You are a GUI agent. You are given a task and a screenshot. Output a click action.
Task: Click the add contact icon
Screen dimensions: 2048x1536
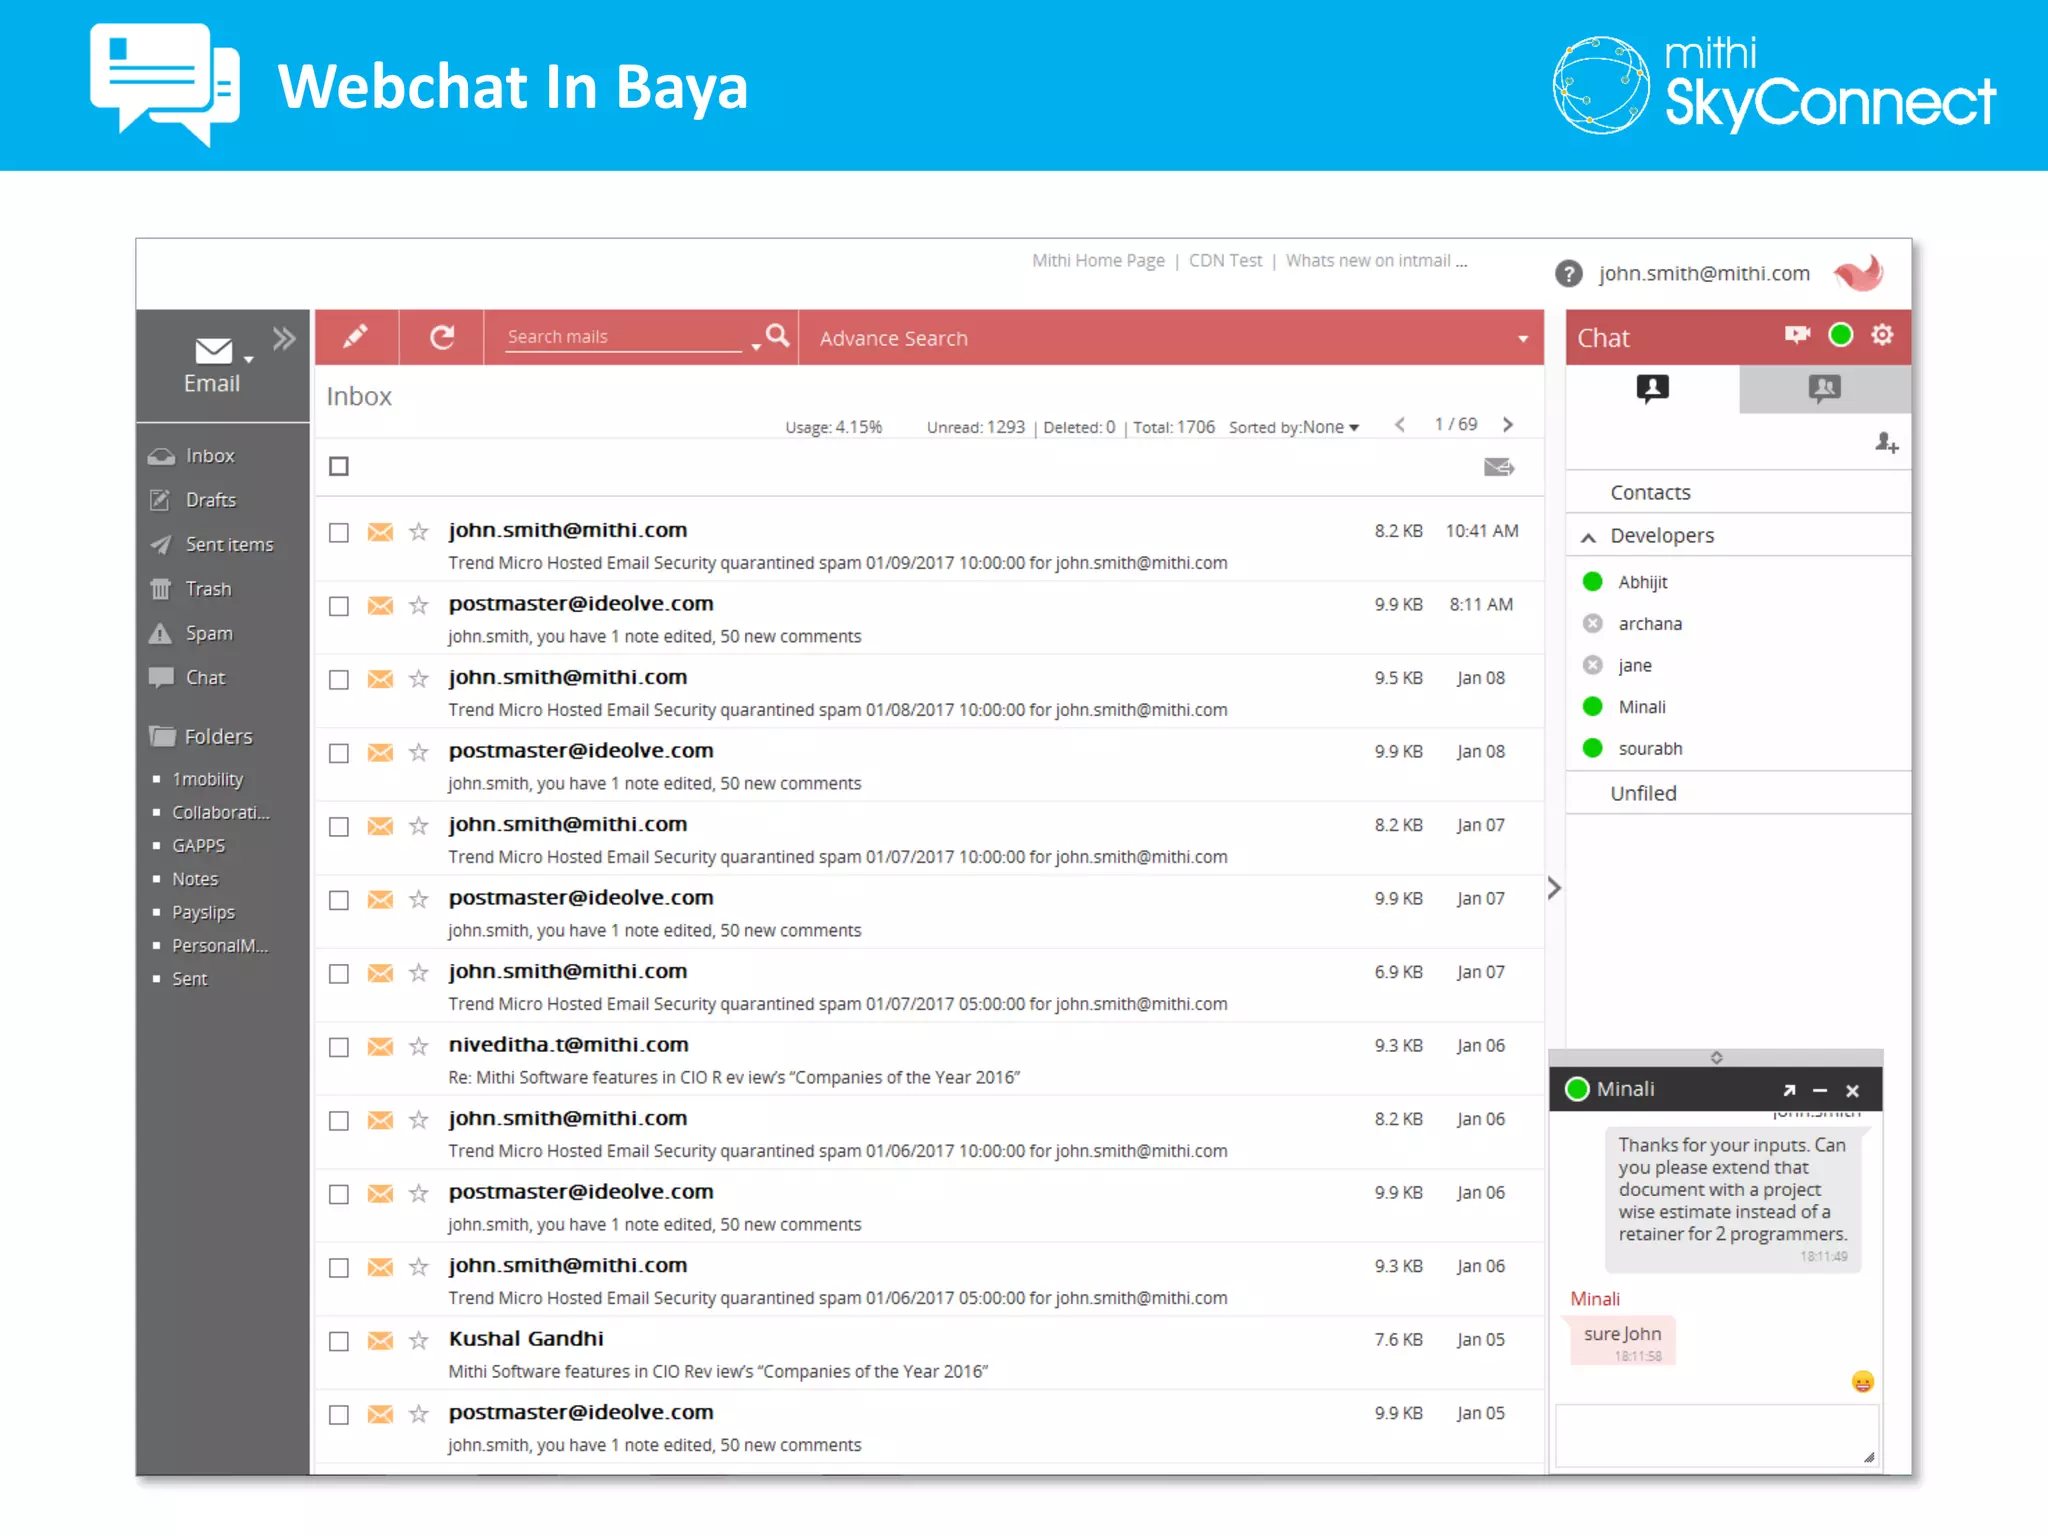pos(1886,443)
